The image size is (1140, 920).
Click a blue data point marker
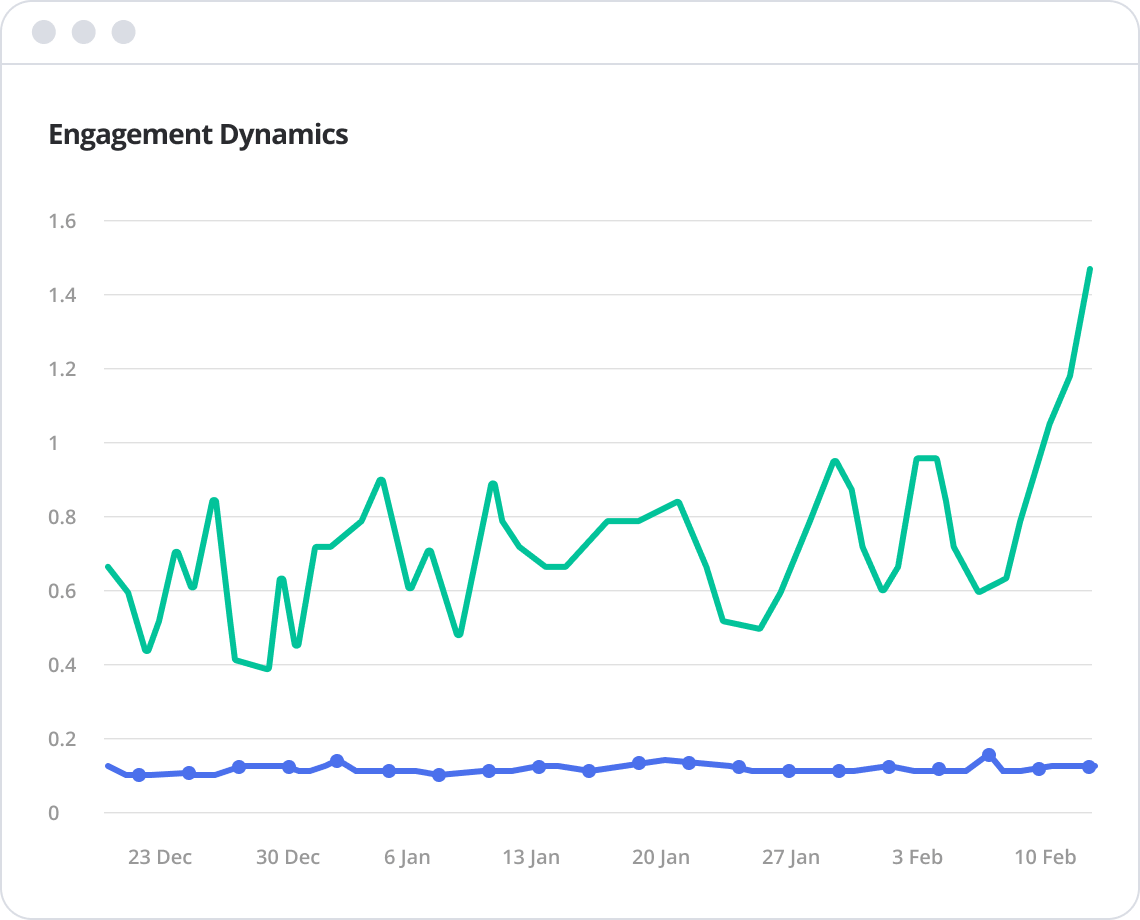[x=336, y=761]
